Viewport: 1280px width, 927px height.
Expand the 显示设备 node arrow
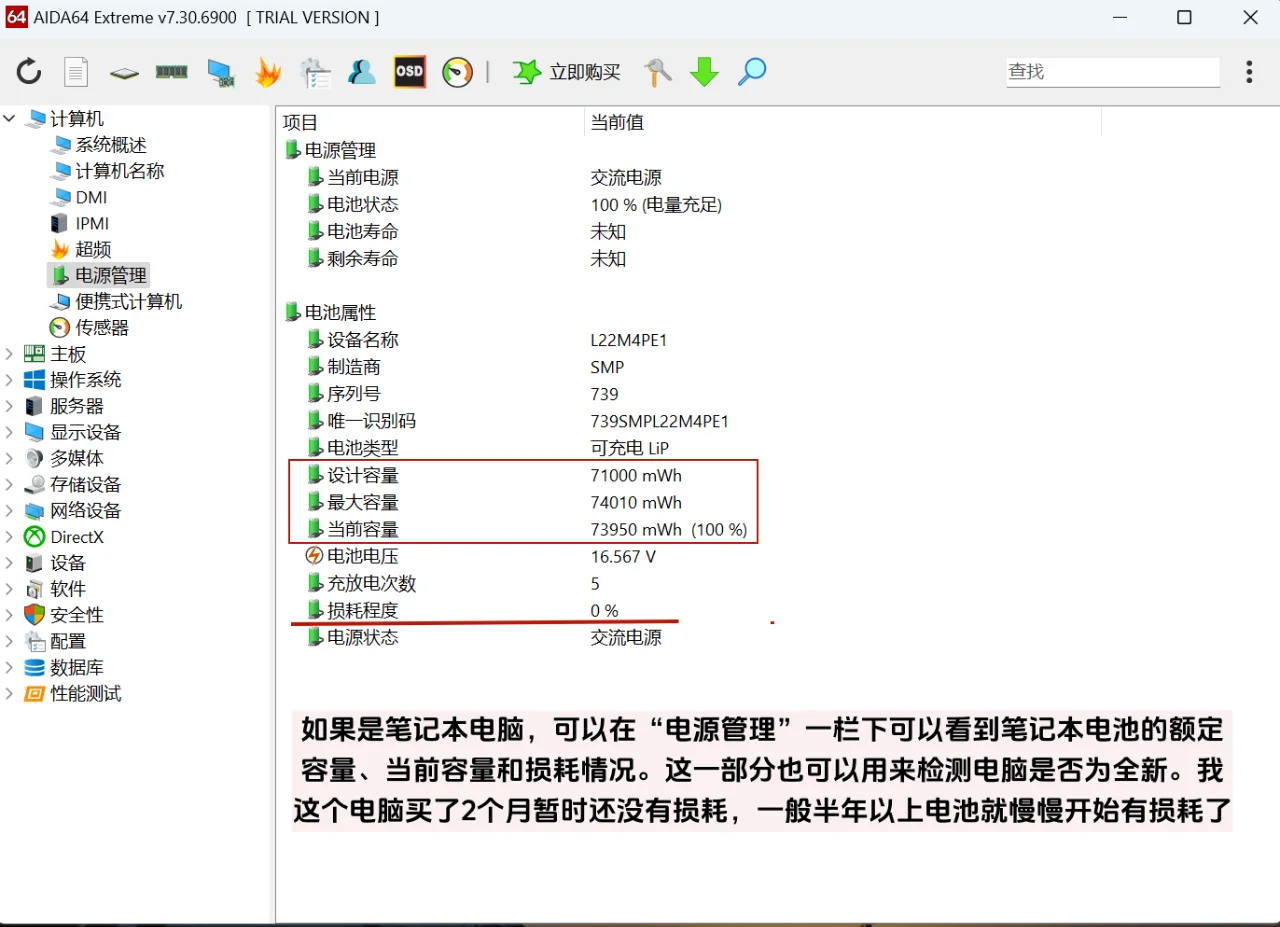click(10, 432)
